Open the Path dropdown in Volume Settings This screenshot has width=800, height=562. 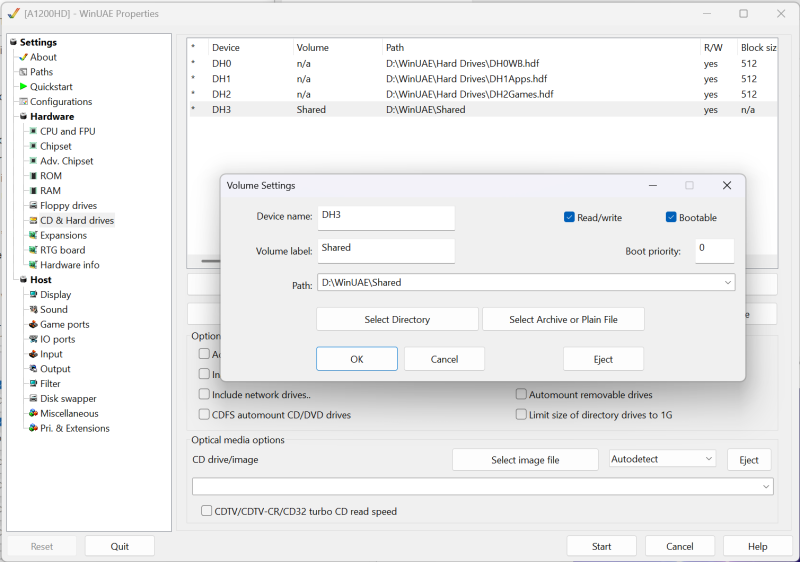click(x=728, y=283)
